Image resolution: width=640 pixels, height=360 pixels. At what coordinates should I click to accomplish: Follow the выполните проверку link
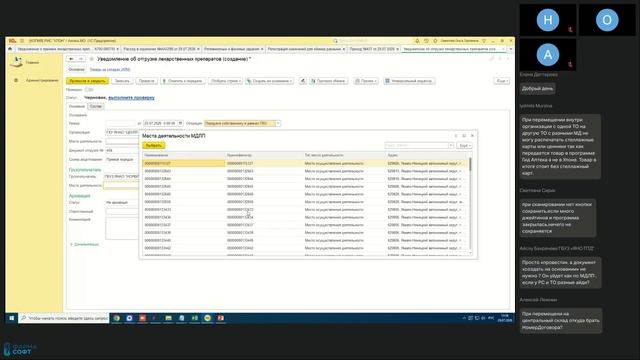tap(131, 98)
